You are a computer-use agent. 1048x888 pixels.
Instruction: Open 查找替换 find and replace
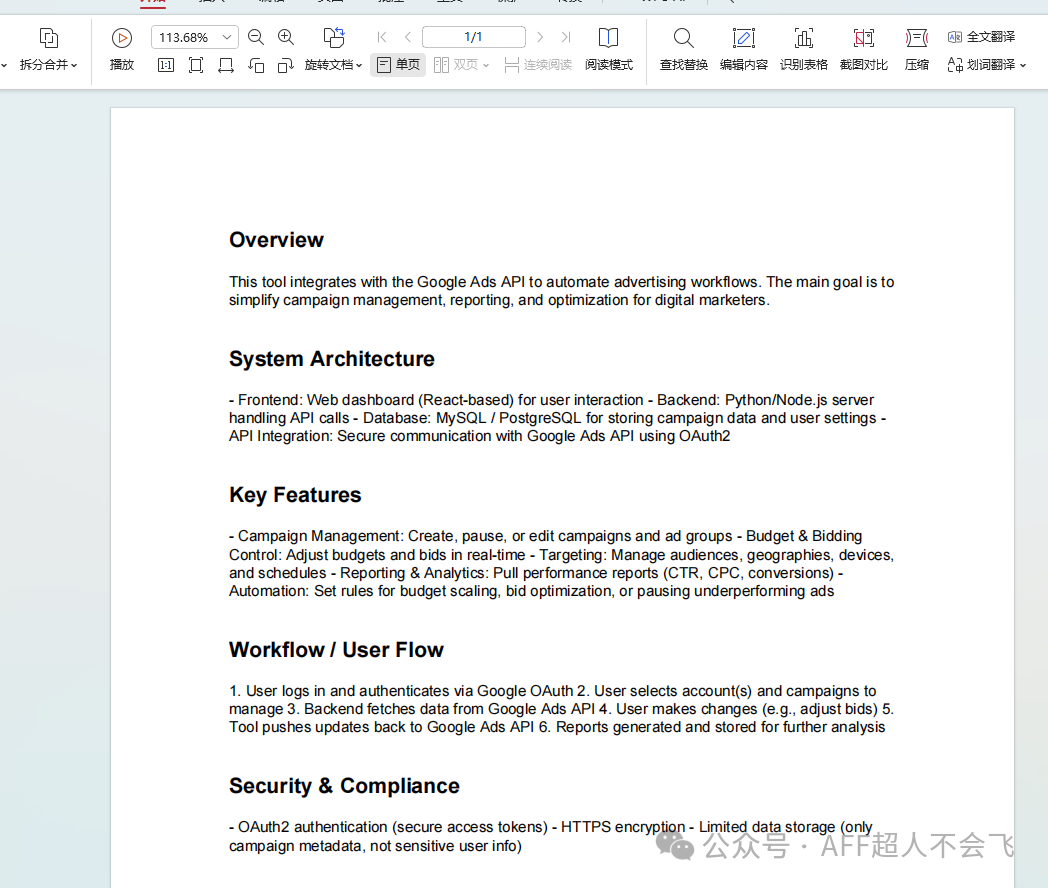pos(683,49)
